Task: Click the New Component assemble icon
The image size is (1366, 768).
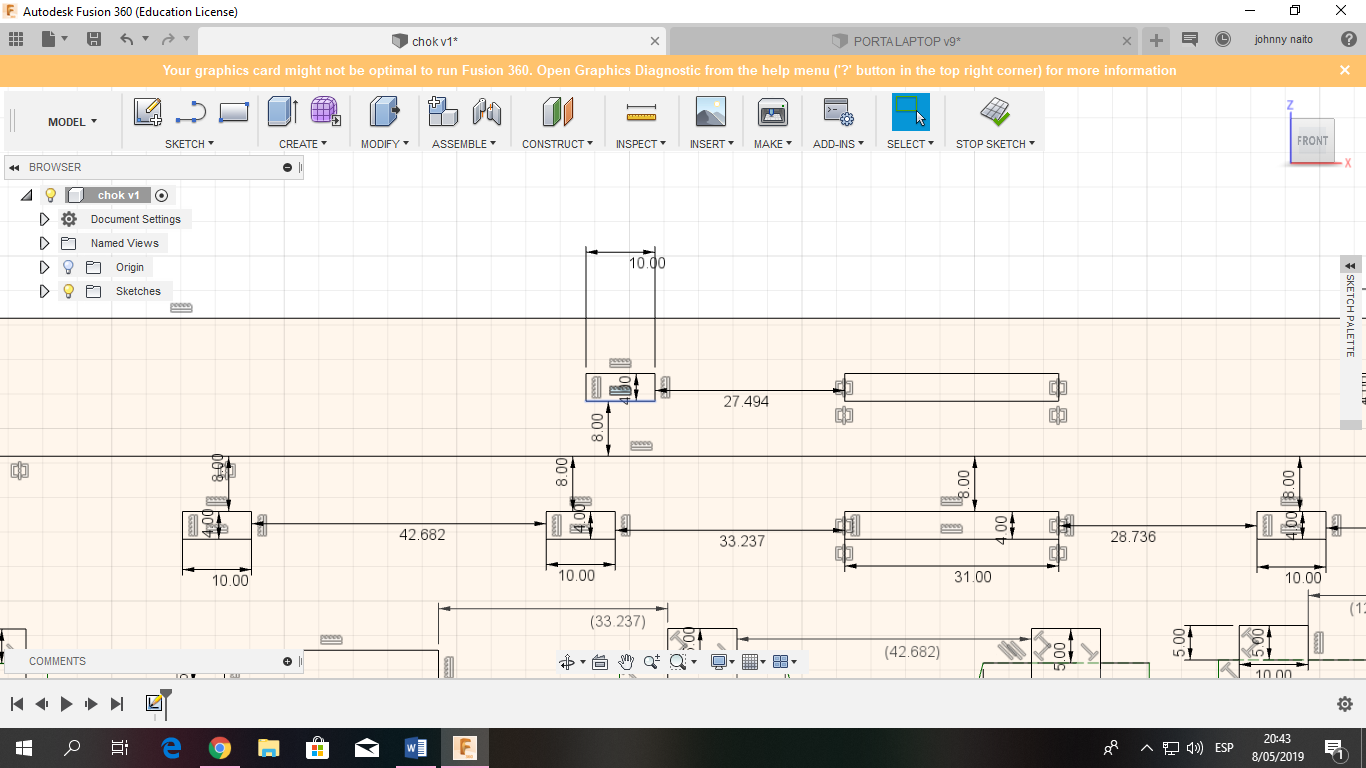Action: 442,112
